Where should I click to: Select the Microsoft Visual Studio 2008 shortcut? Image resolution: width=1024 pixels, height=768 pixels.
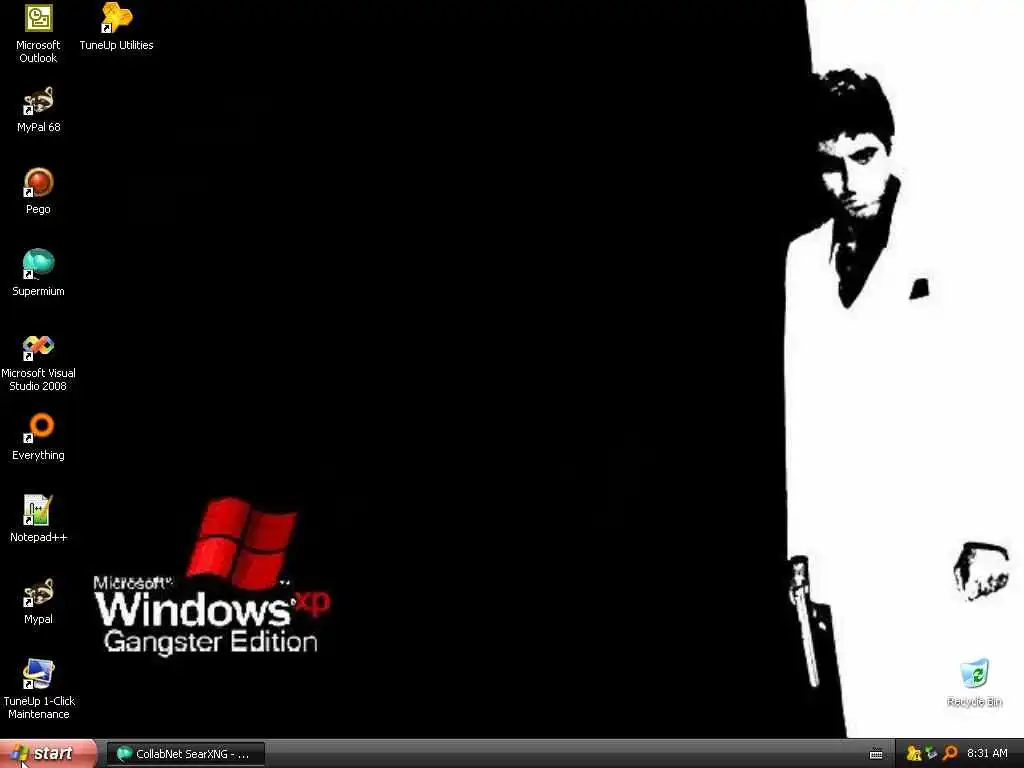(38, 362)
